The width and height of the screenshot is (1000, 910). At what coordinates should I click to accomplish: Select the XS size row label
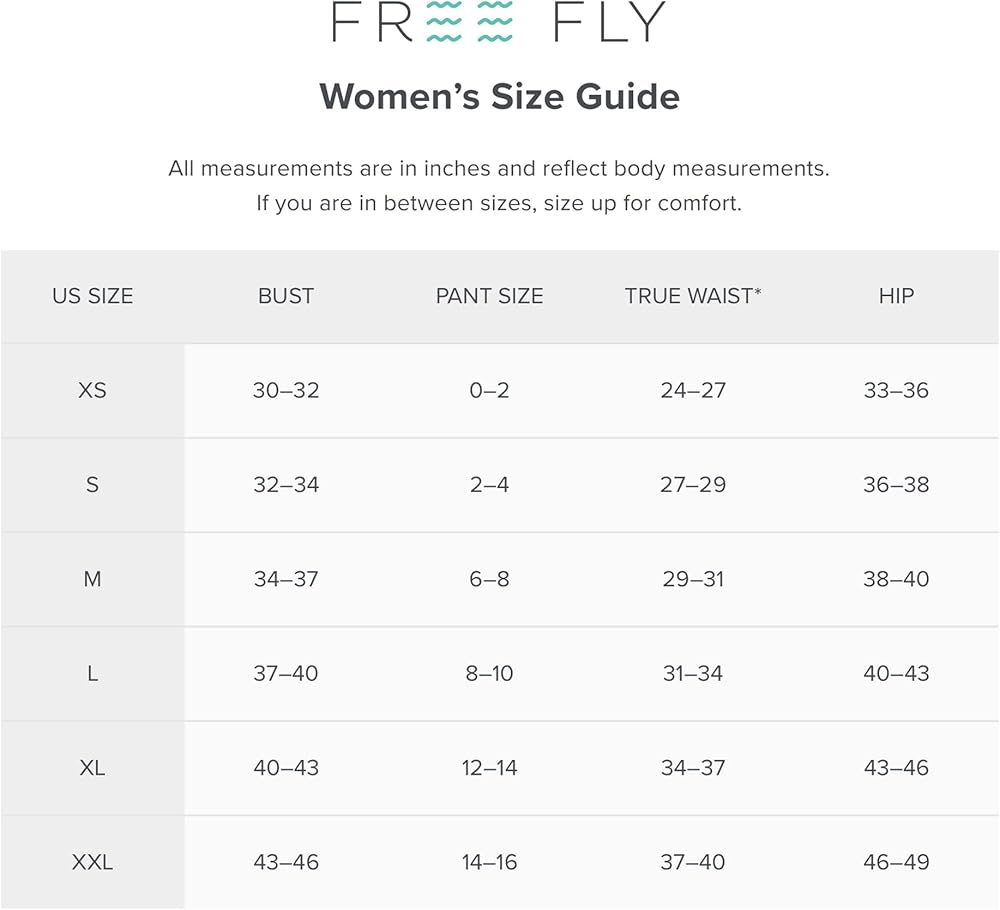pyautogui.click(x=92, y=390)
